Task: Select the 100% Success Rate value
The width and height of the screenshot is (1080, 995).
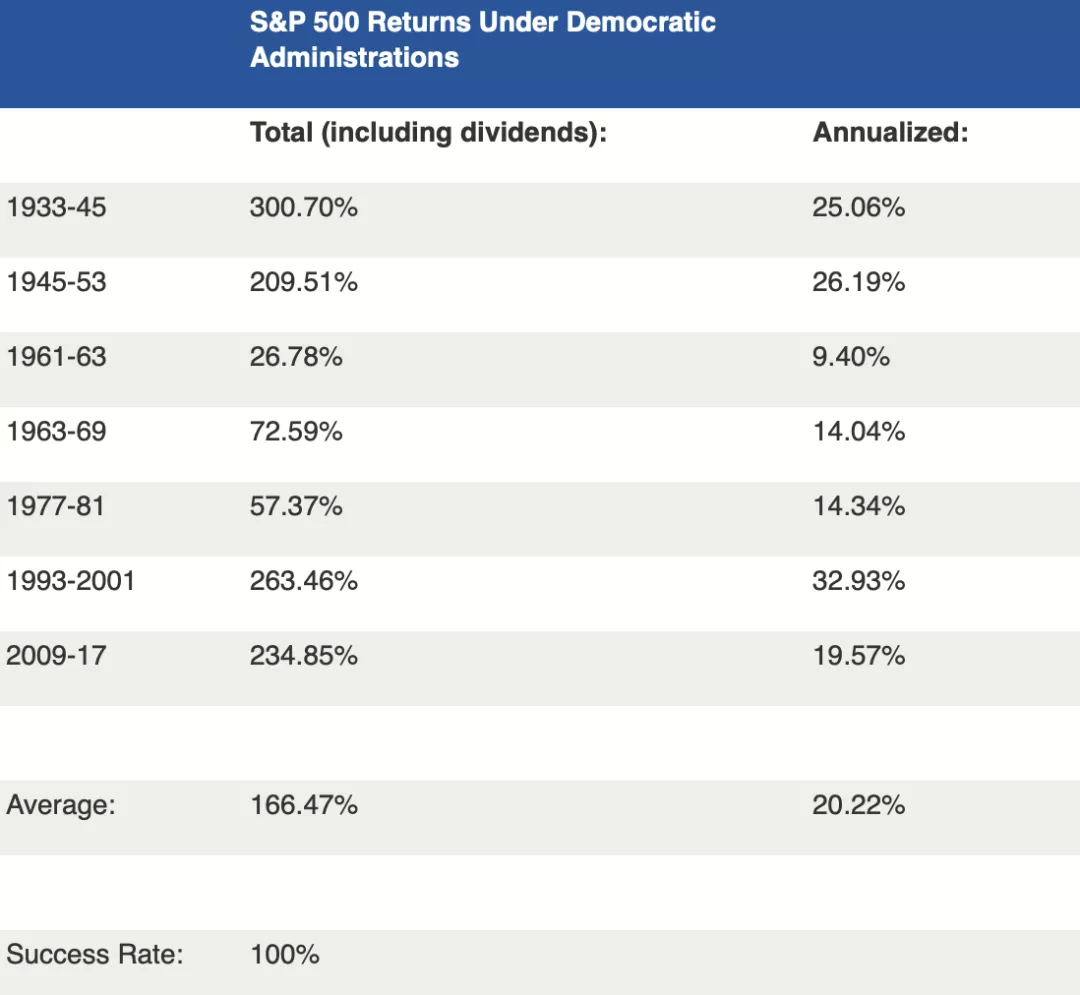Action: (x=285, y=955)
